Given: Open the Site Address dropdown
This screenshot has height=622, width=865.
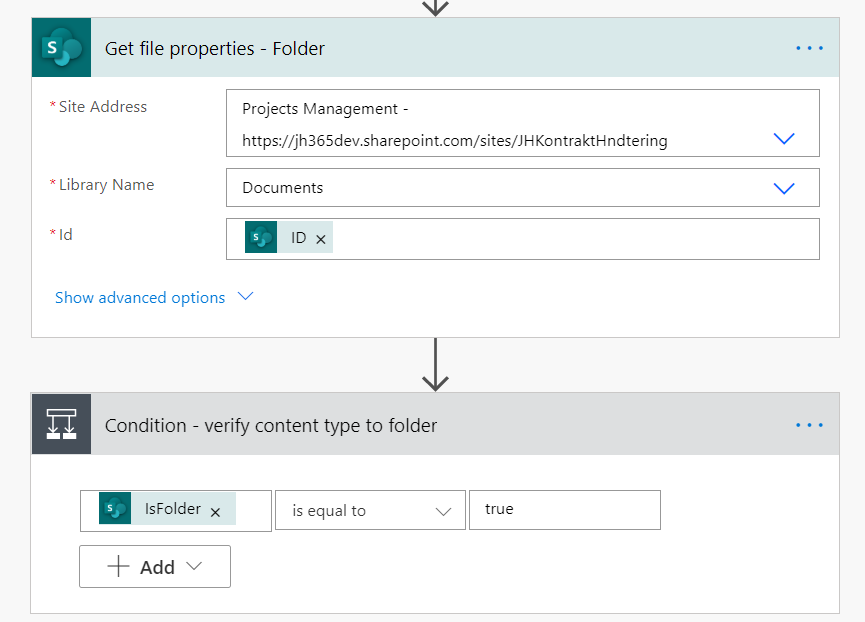Looking at the screenshot, I should pyautogui.click(x=784, y=138).
